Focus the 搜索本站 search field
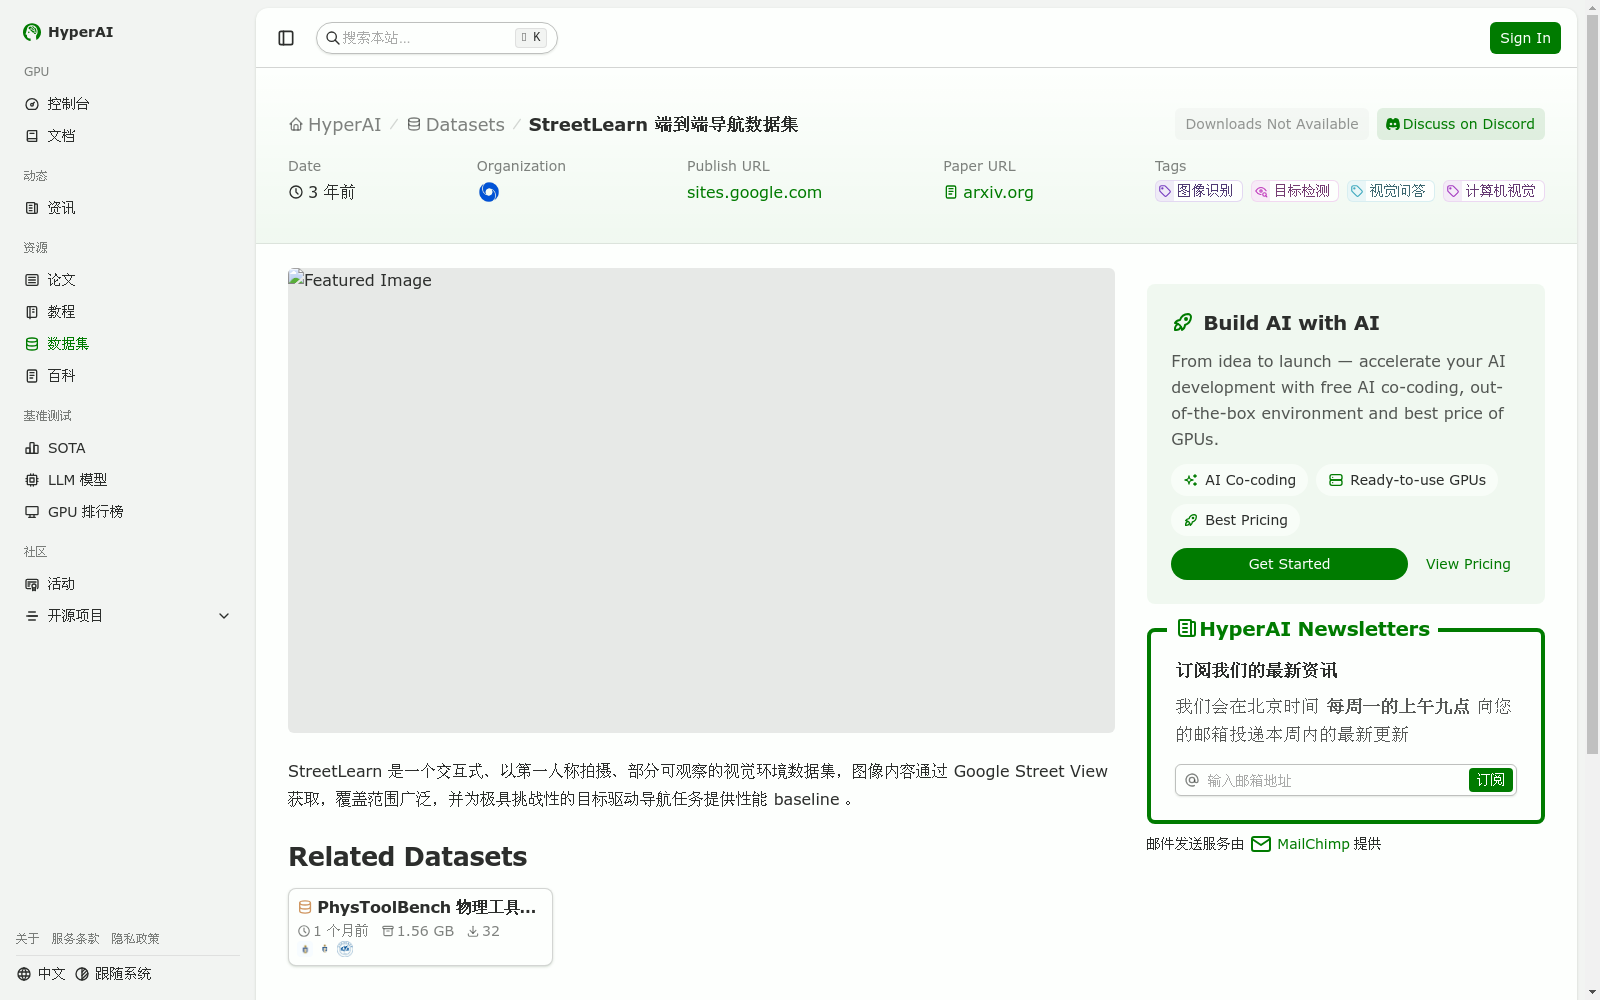Image resolution: width=1600 pixels, height=1000 pixels. [436, 38]
